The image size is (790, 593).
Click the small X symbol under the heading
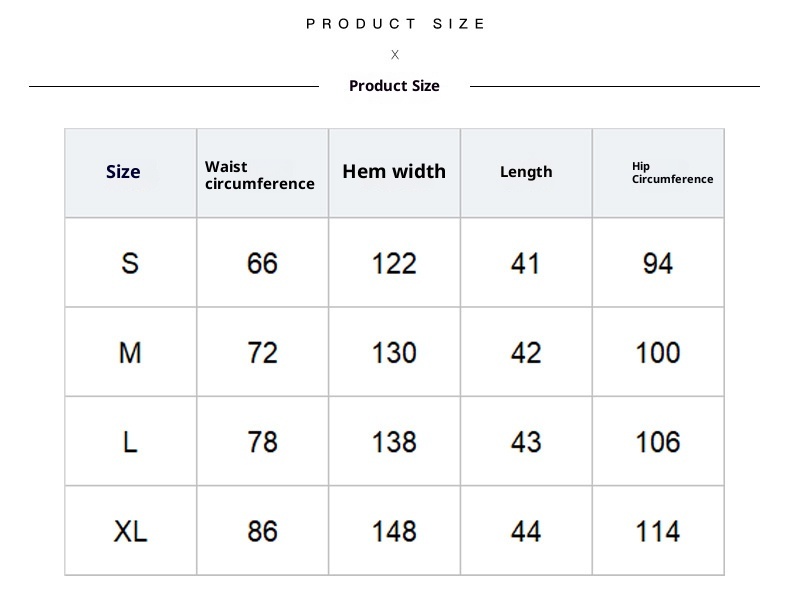(395, 55)
